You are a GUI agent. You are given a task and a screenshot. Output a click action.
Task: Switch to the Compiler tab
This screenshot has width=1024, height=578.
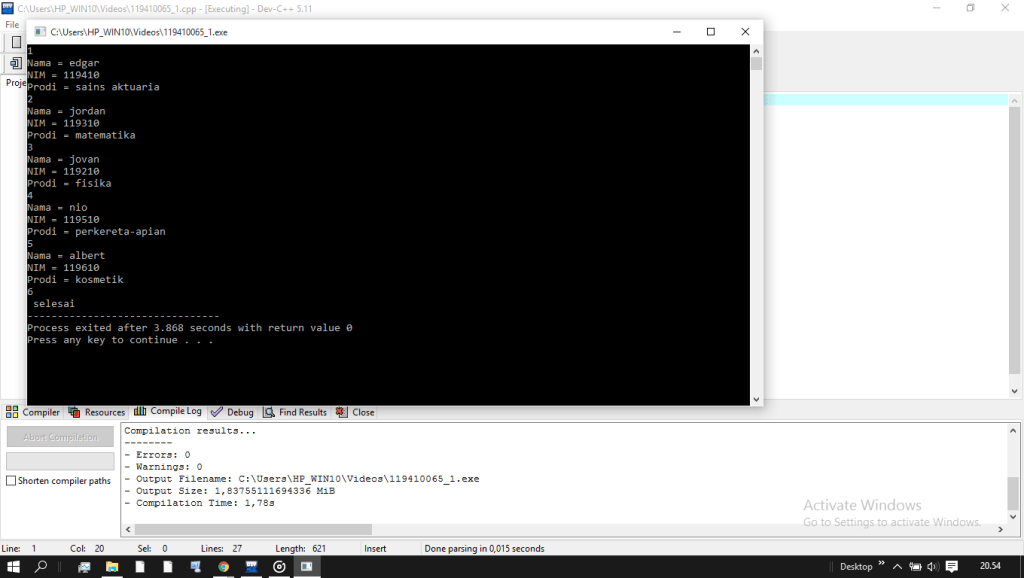pyautogui.click(x=34, y=412)
